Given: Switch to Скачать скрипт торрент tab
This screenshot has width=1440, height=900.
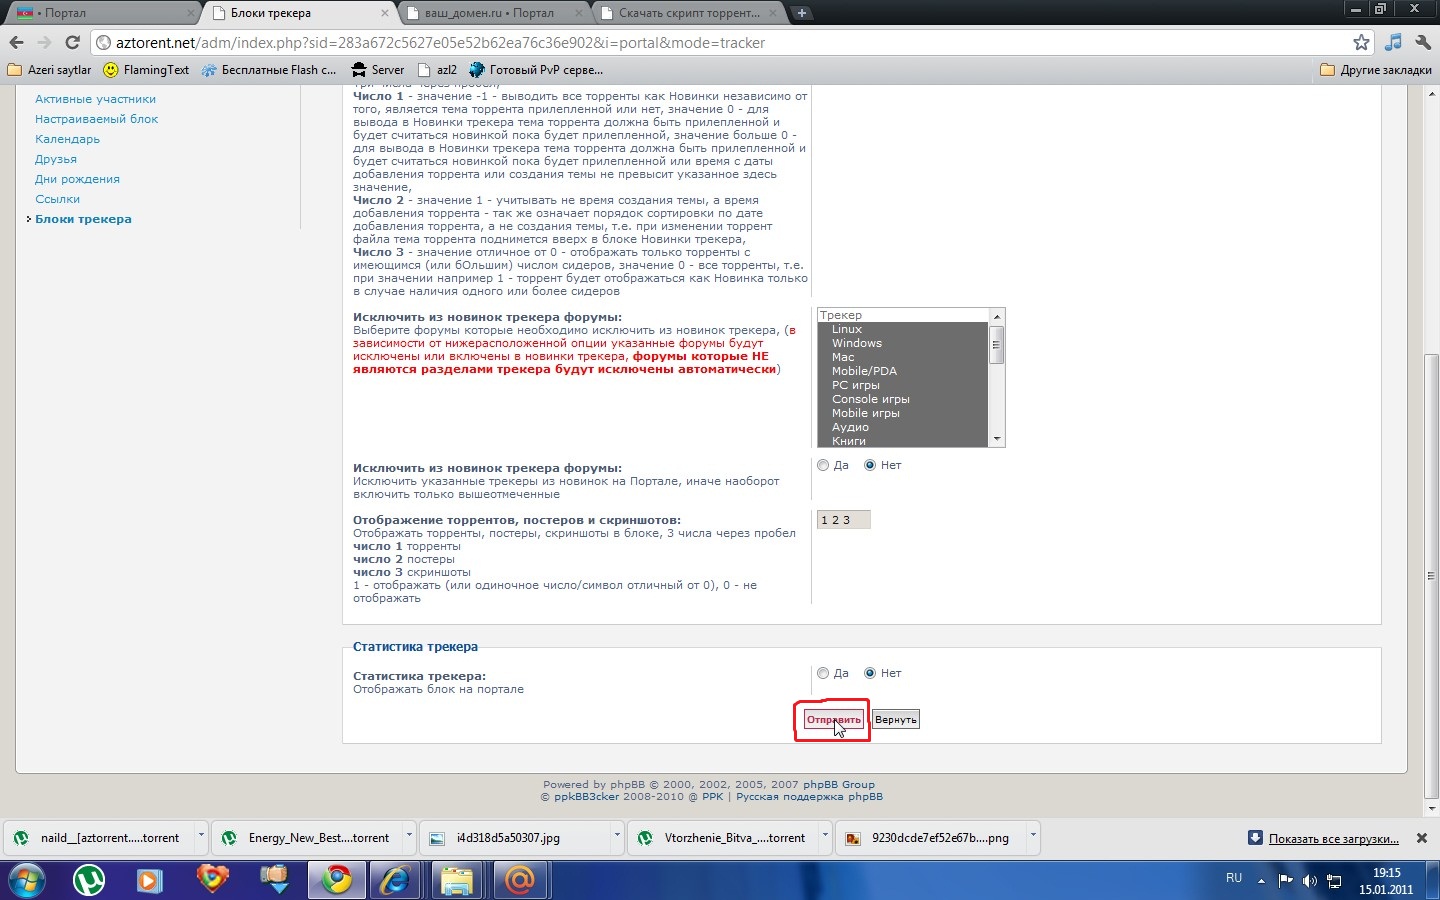Looking at the screenshot, I should click(x=690, y=13).
